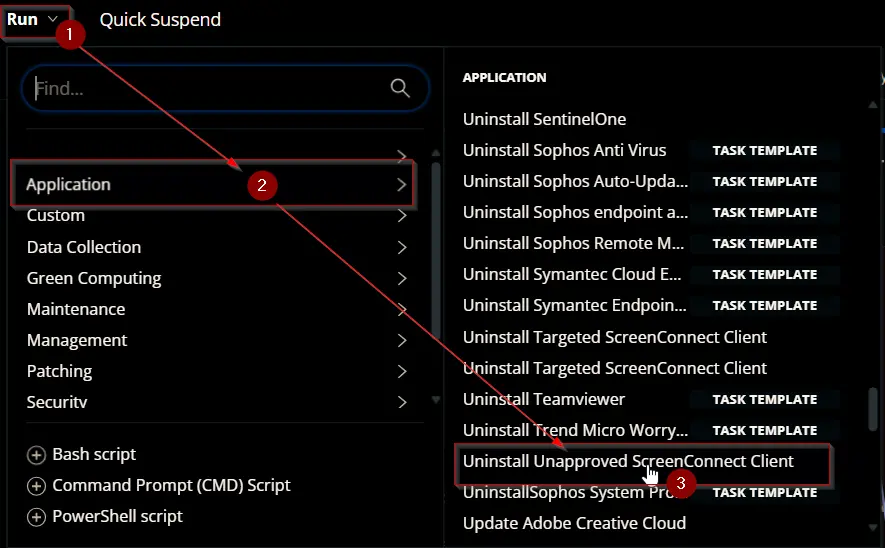Select Uninstall SentinelOne script
The width and height of the screenshot is (885, 548).
(x=544, y=119)
